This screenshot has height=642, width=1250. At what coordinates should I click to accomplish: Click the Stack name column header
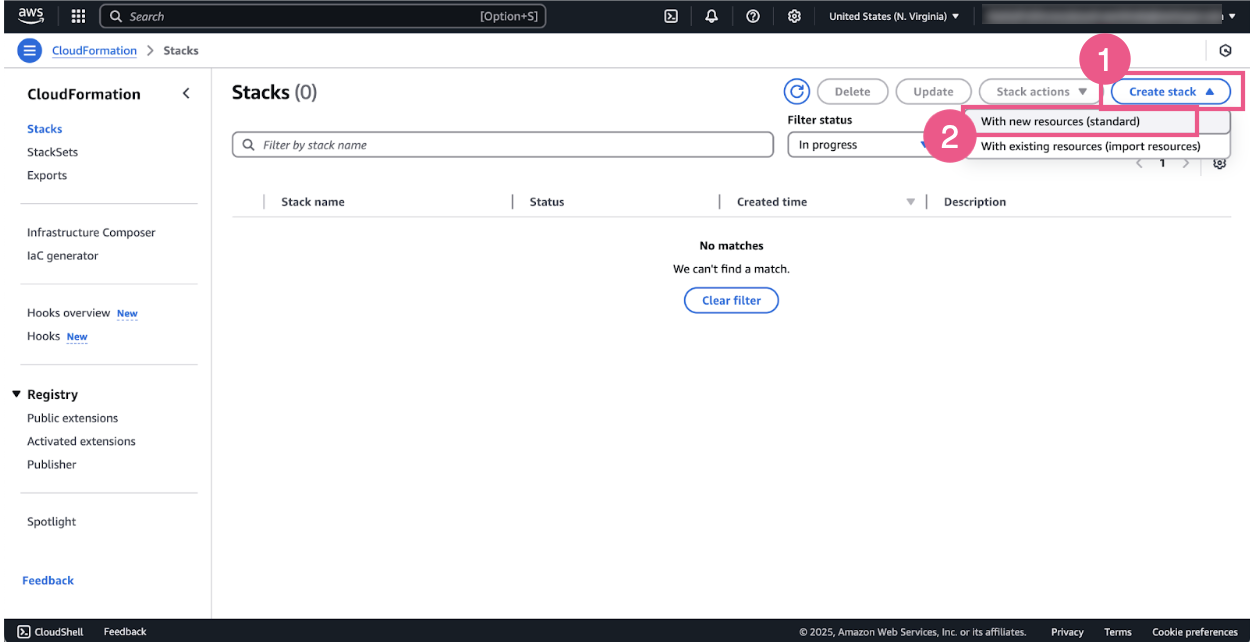[x=313, y=202]
